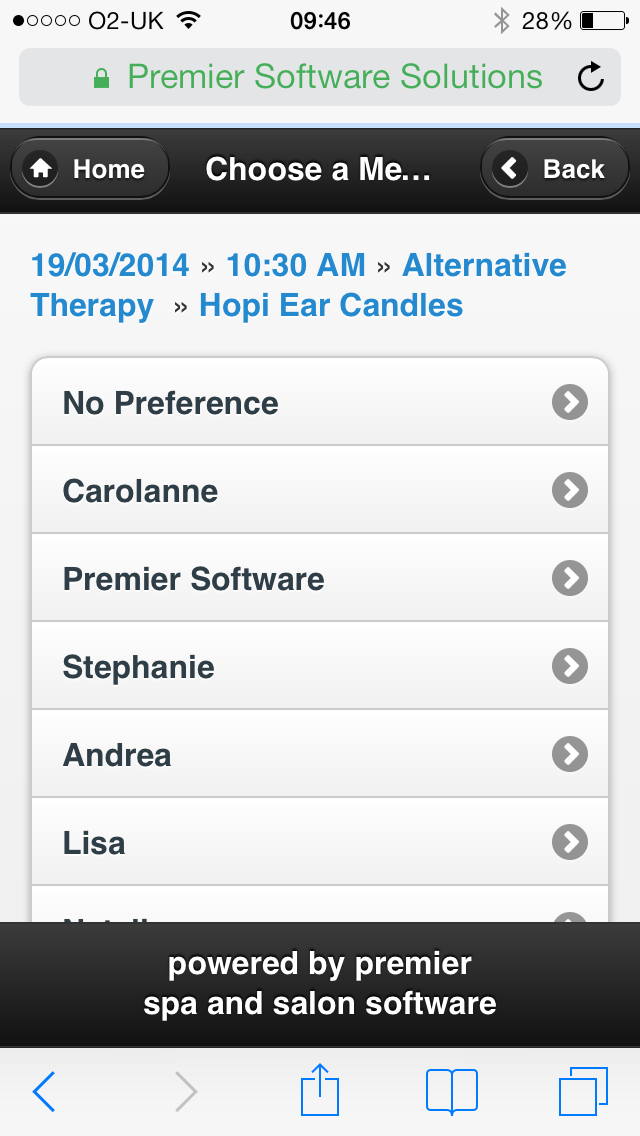This screenshot has width=640, height=1136.
Task: Go back with Safari's back arrow
Action: (45, 1091)
